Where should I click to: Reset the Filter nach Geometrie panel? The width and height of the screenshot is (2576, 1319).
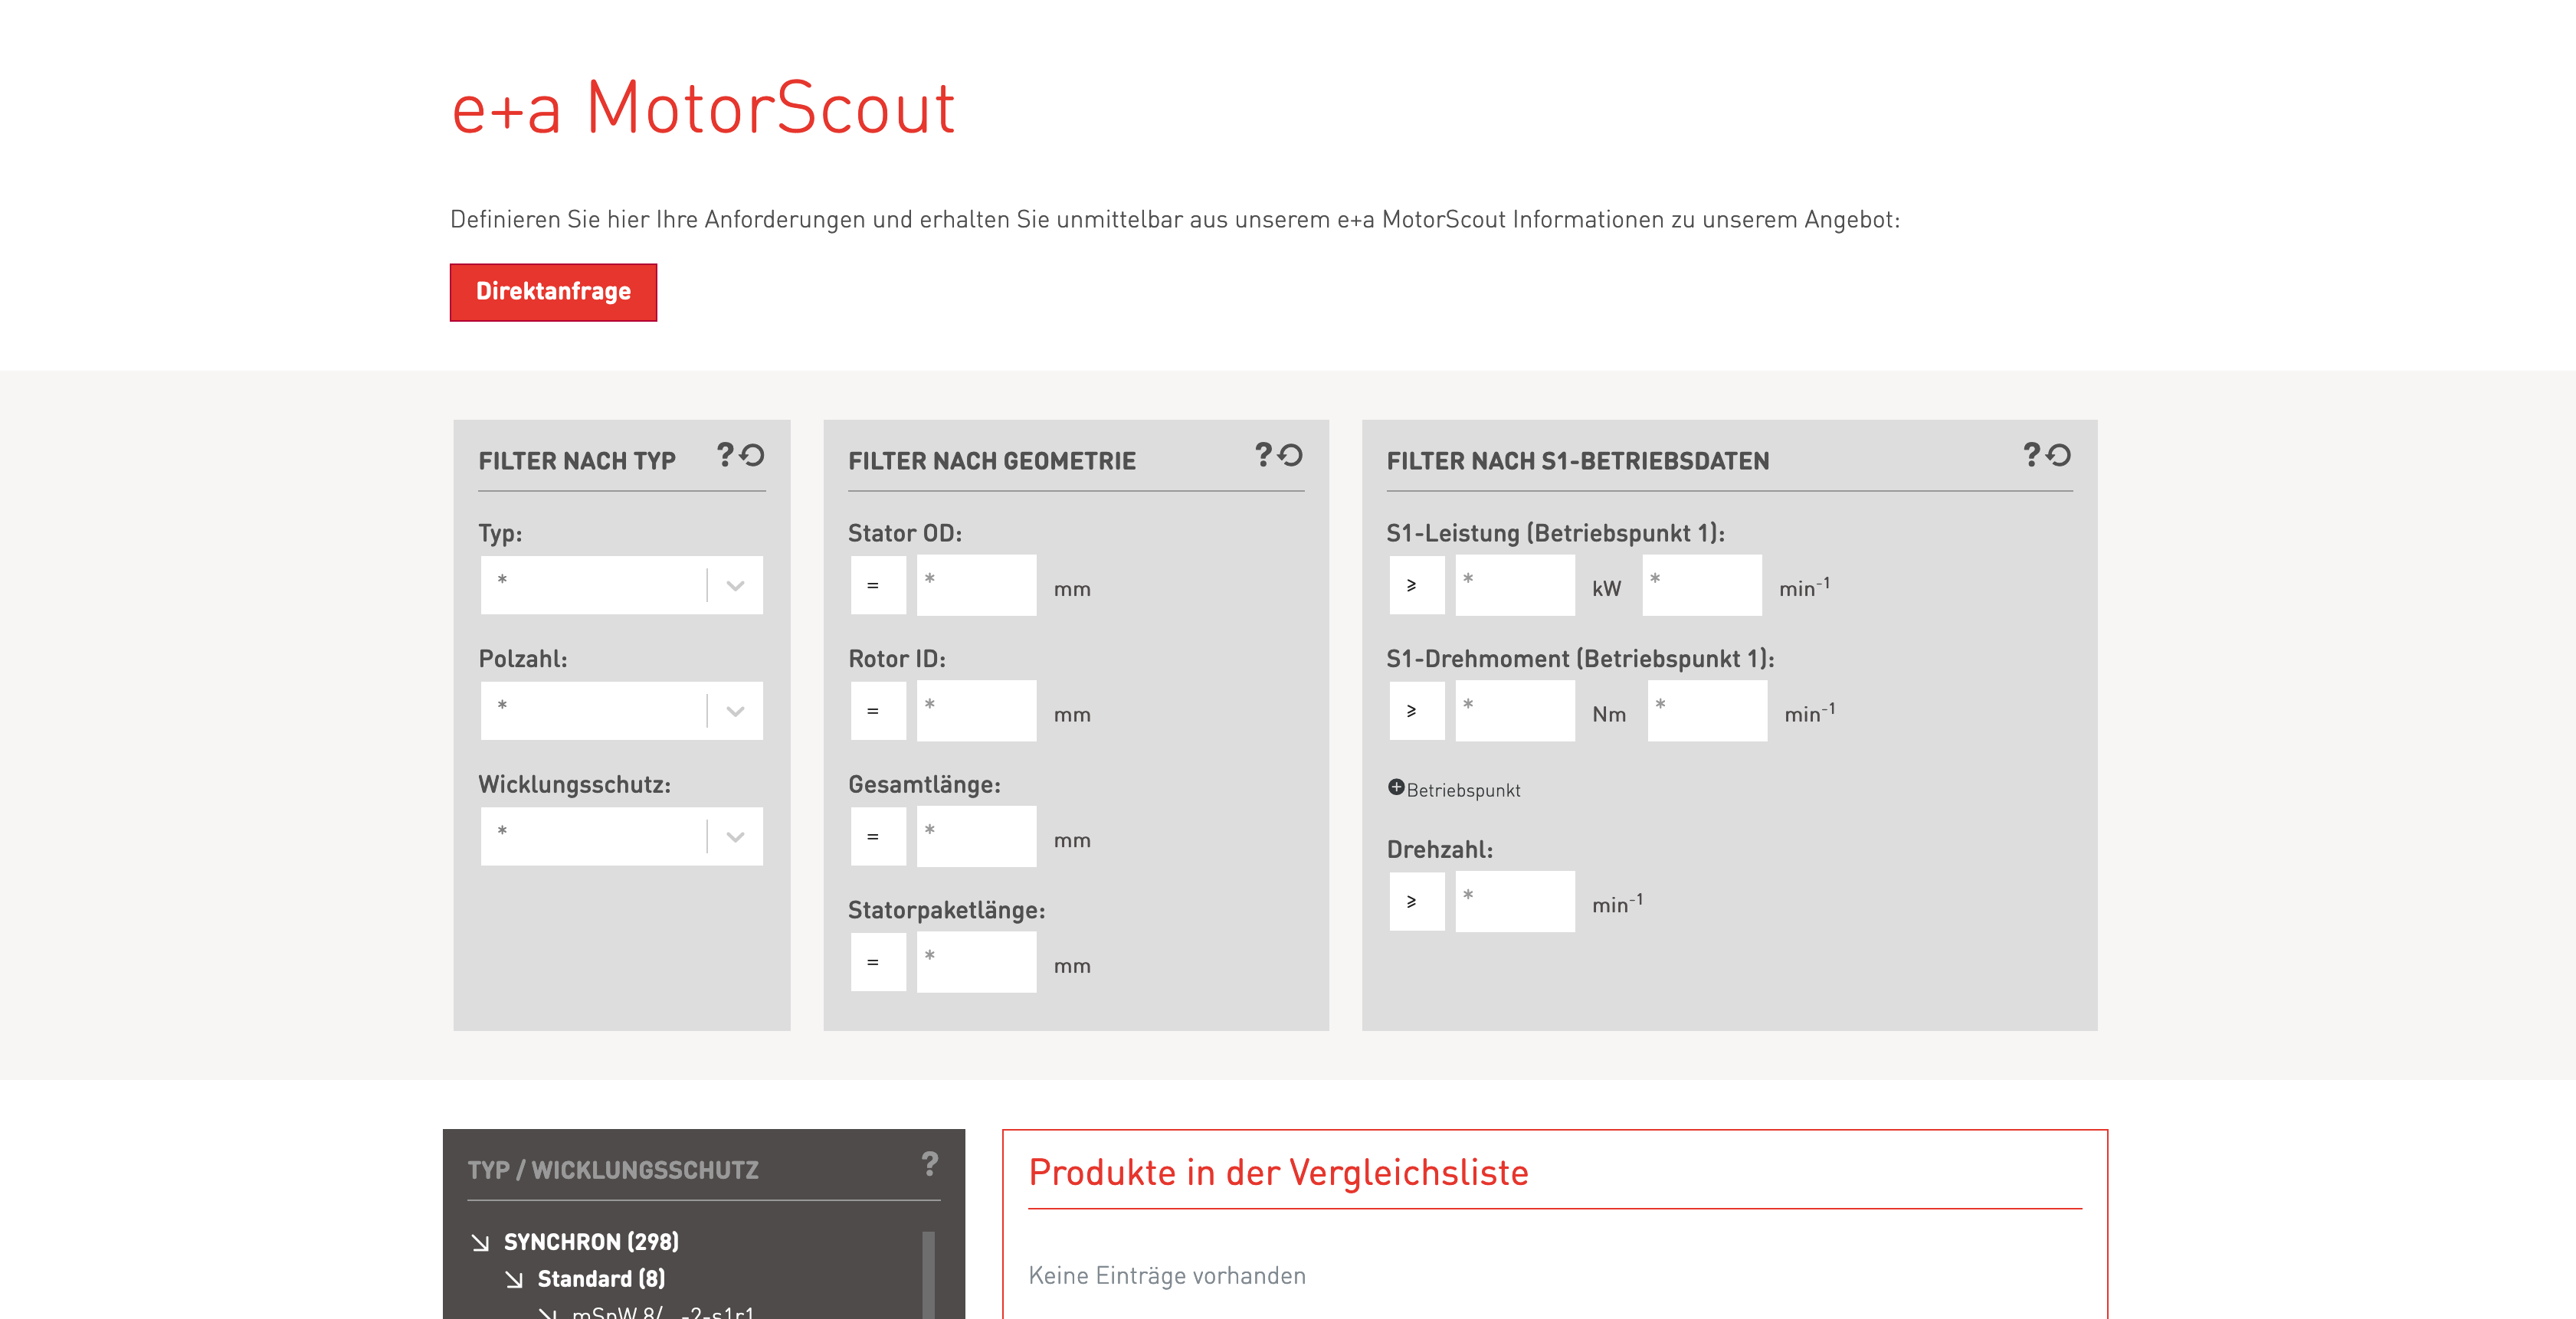click(1290, 455)
